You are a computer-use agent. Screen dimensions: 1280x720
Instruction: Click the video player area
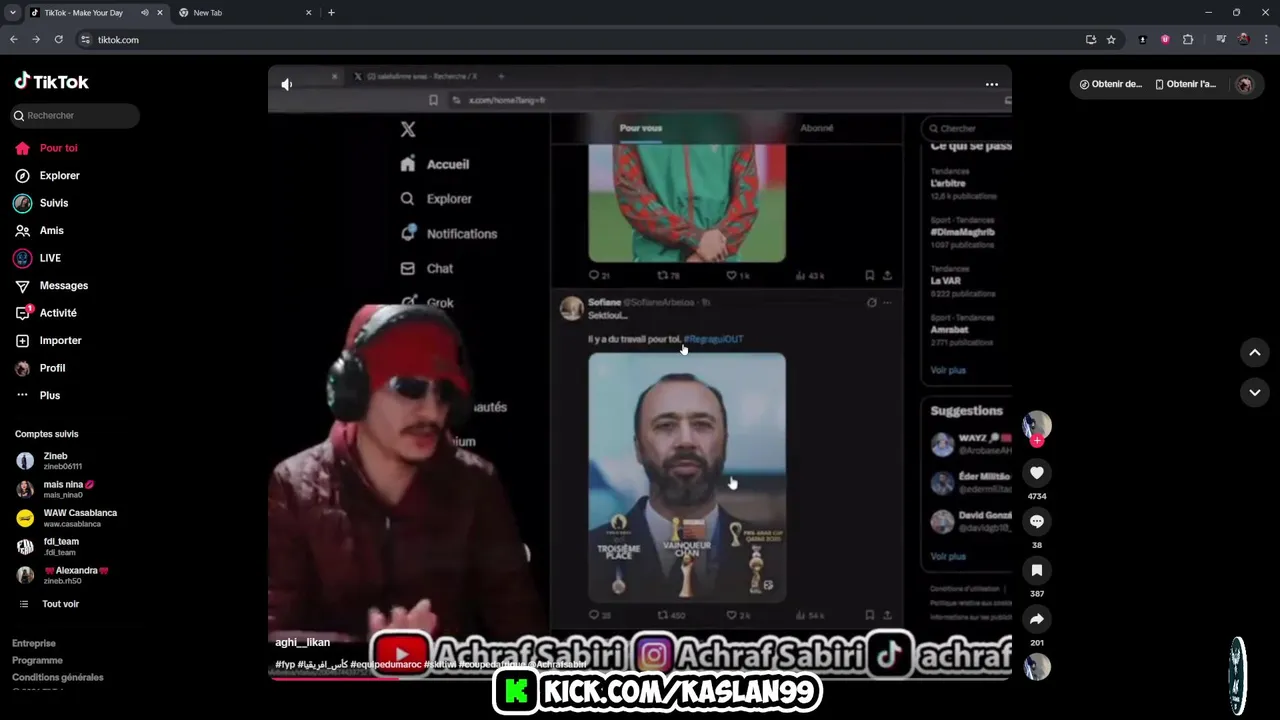640,372
